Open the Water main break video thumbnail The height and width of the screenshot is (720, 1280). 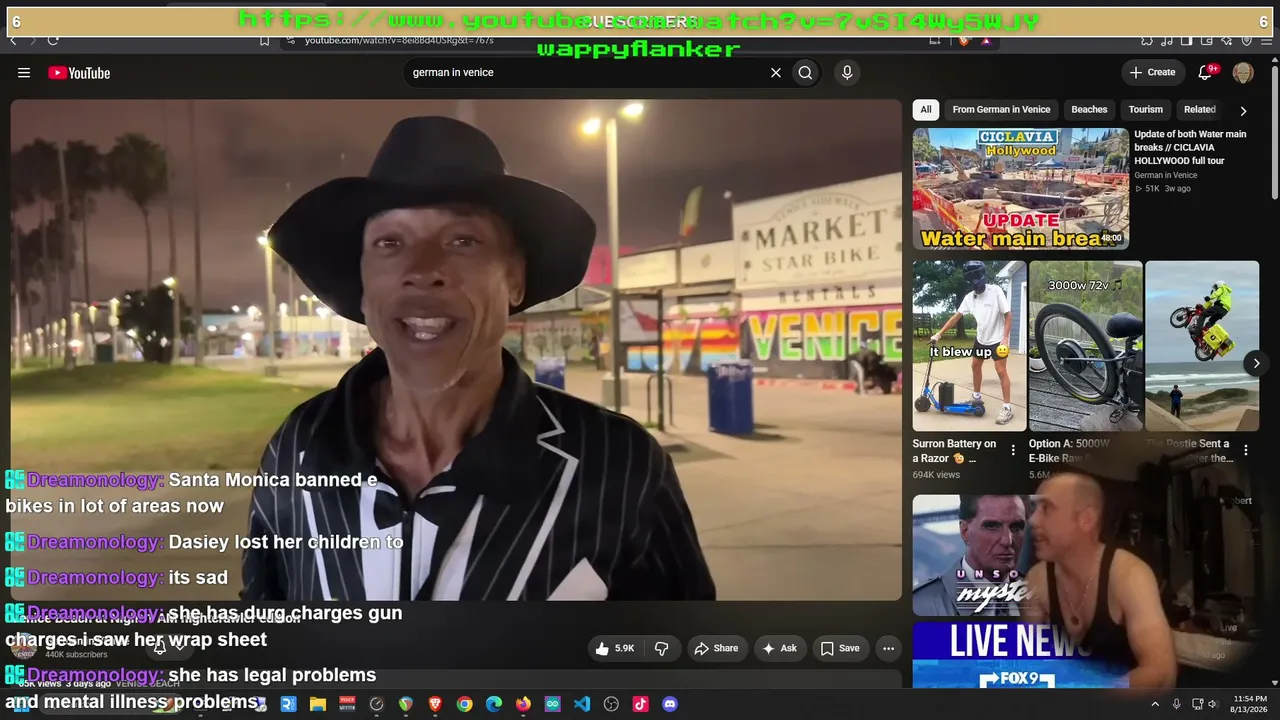1020,189
